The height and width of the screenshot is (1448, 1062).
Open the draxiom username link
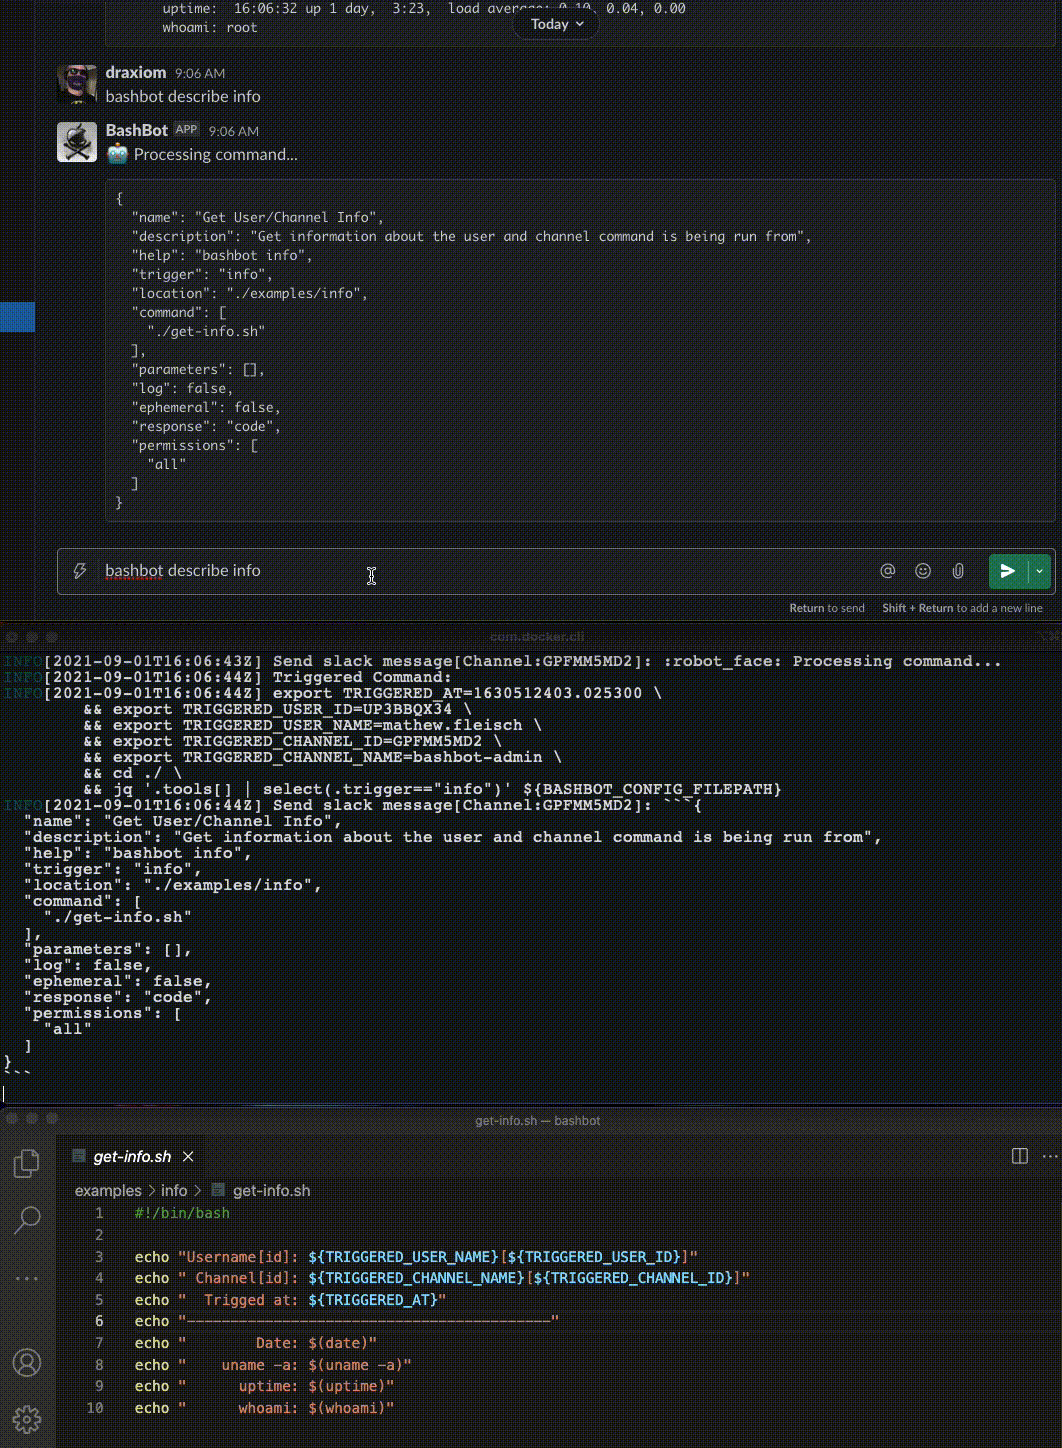click(x=136, y=72)
